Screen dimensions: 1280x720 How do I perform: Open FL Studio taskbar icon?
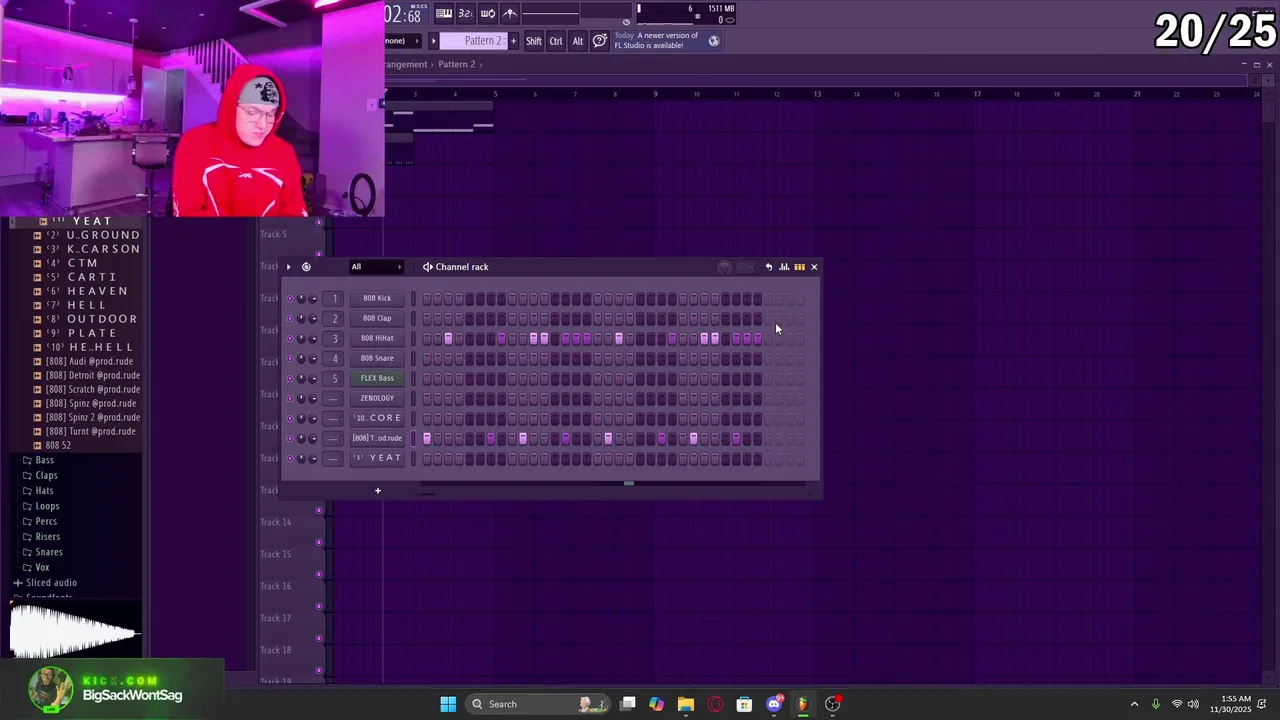(802, 704)
